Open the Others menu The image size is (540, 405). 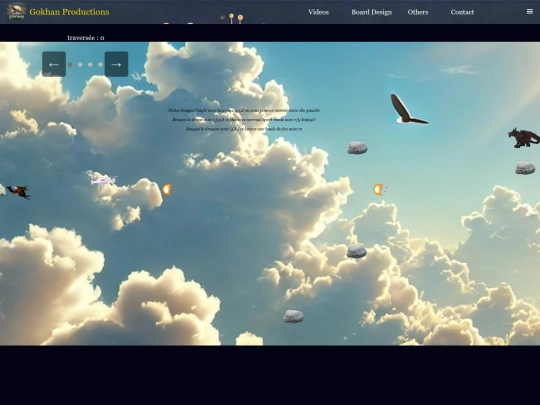[418, 12]
